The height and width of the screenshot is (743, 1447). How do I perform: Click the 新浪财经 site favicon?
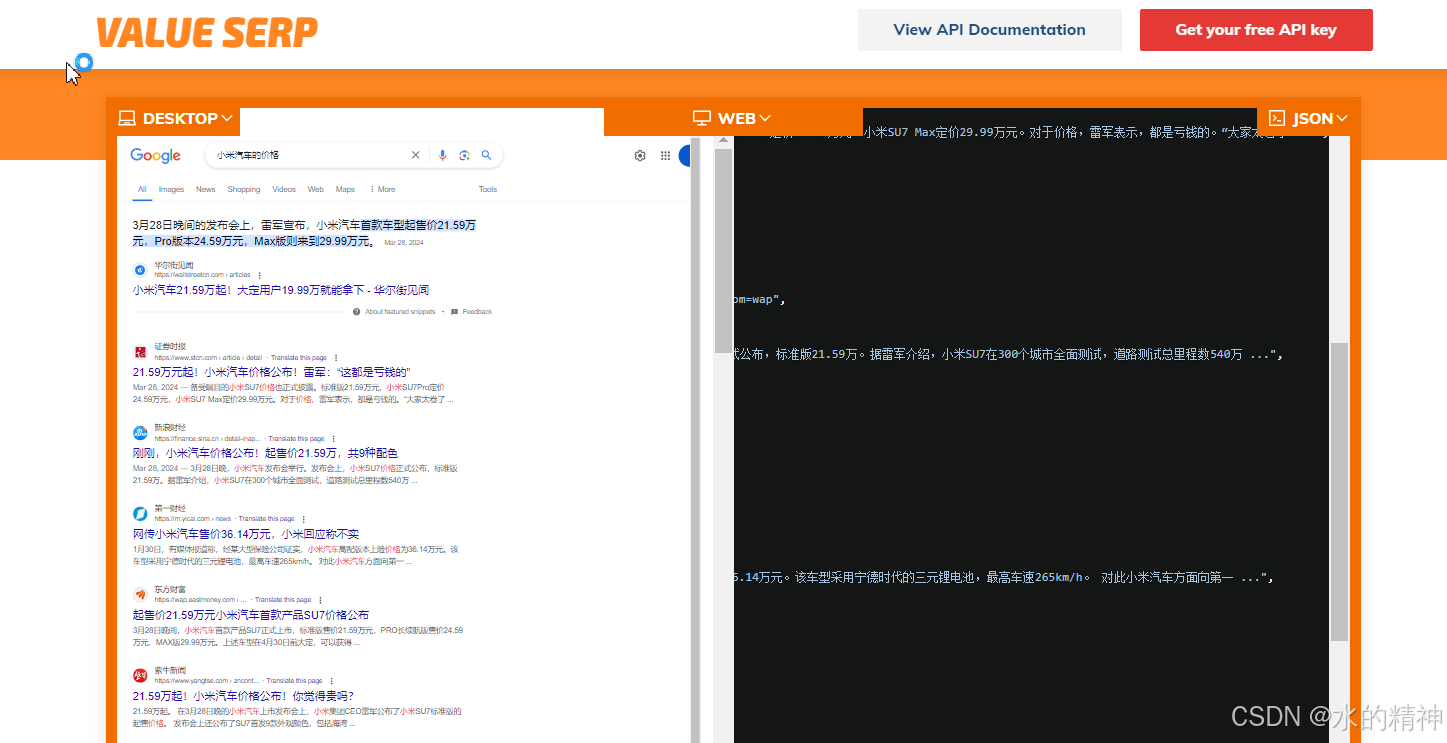point(140,432)
